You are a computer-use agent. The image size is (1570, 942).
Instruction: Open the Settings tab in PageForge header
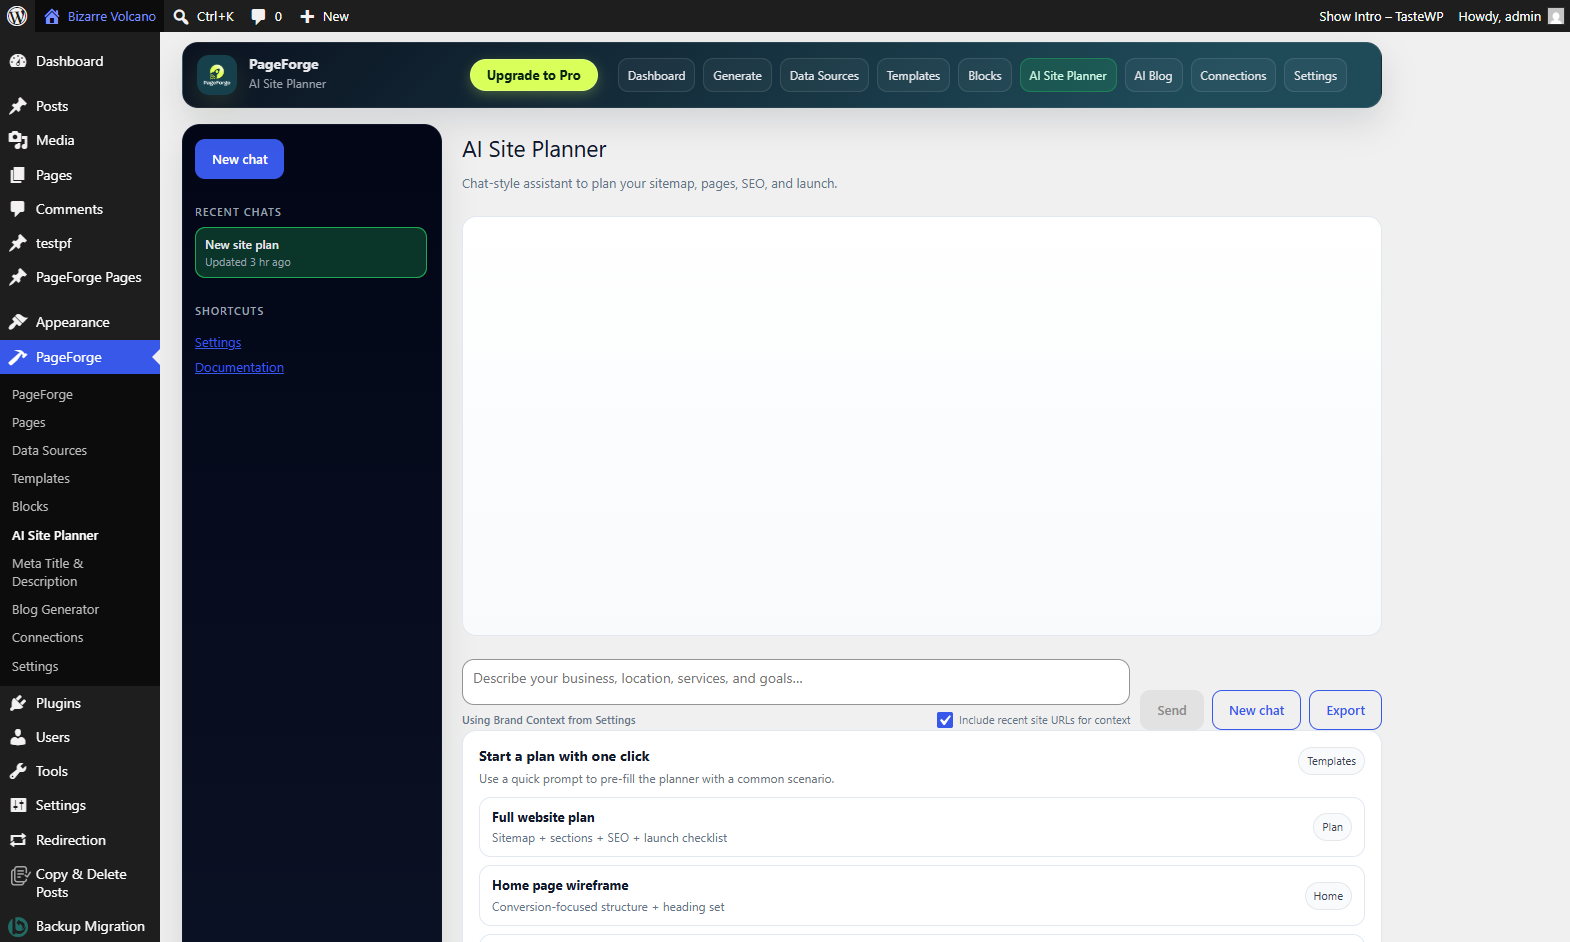[x=1315, y=76]
